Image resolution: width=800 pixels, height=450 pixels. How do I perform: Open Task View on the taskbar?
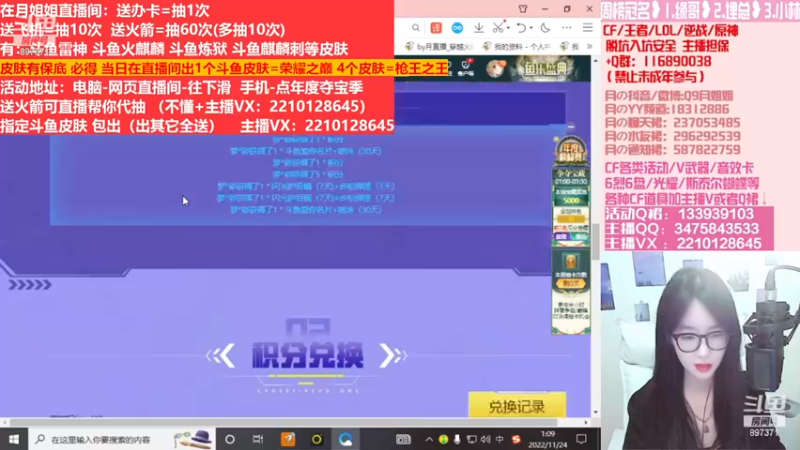[x=258, y=439]
